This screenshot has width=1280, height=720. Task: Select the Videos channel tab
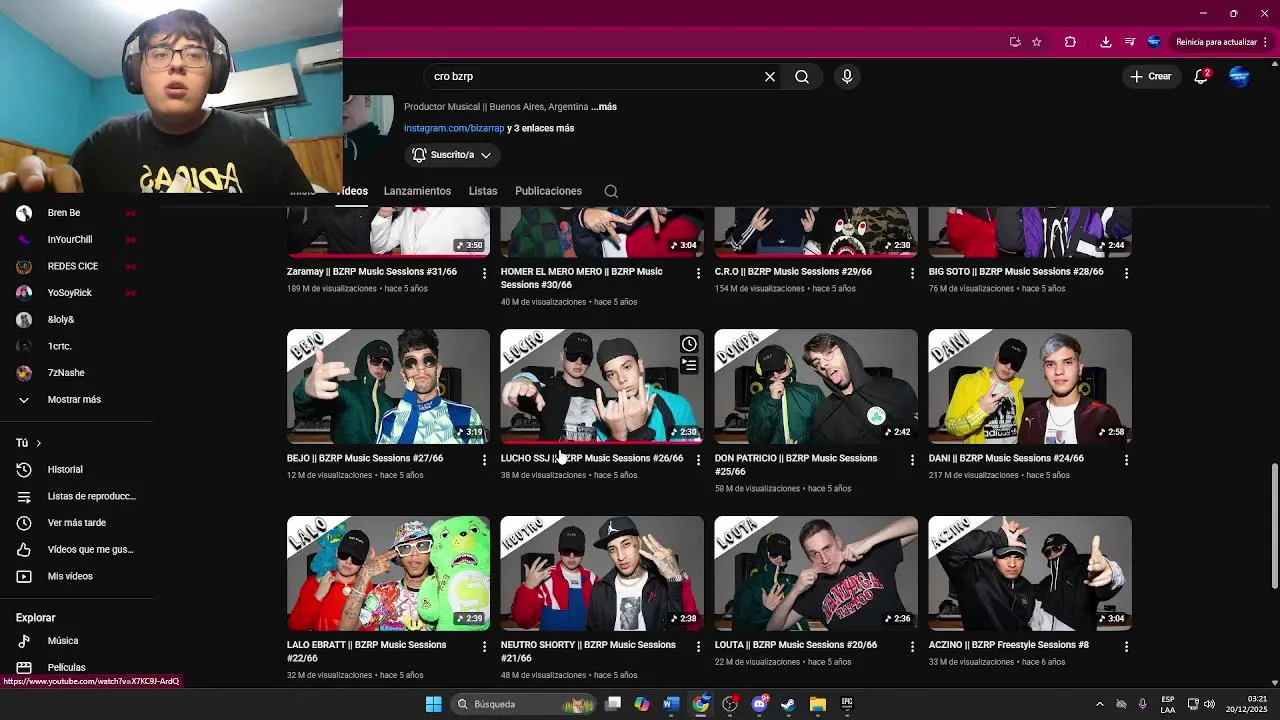pos(355,191)
